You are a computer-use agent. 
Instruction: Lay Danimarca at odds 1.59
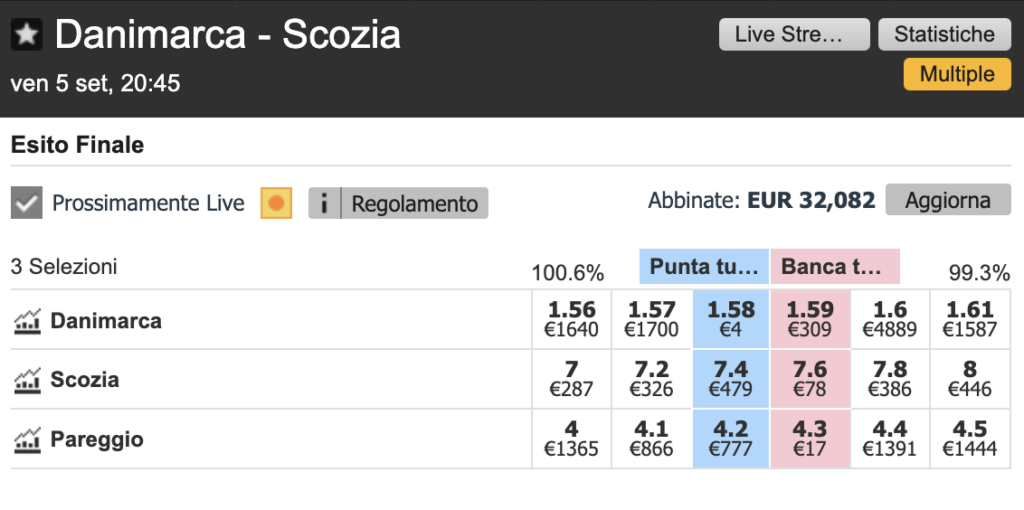tap(810, 319)
